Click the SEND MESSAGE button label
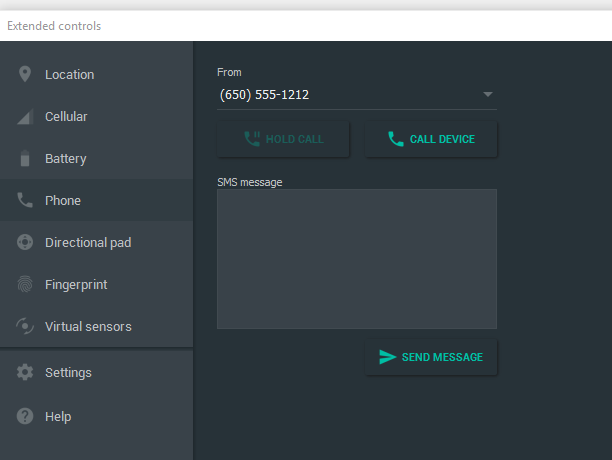Viewport: 612px width, 460px height. 442,357
